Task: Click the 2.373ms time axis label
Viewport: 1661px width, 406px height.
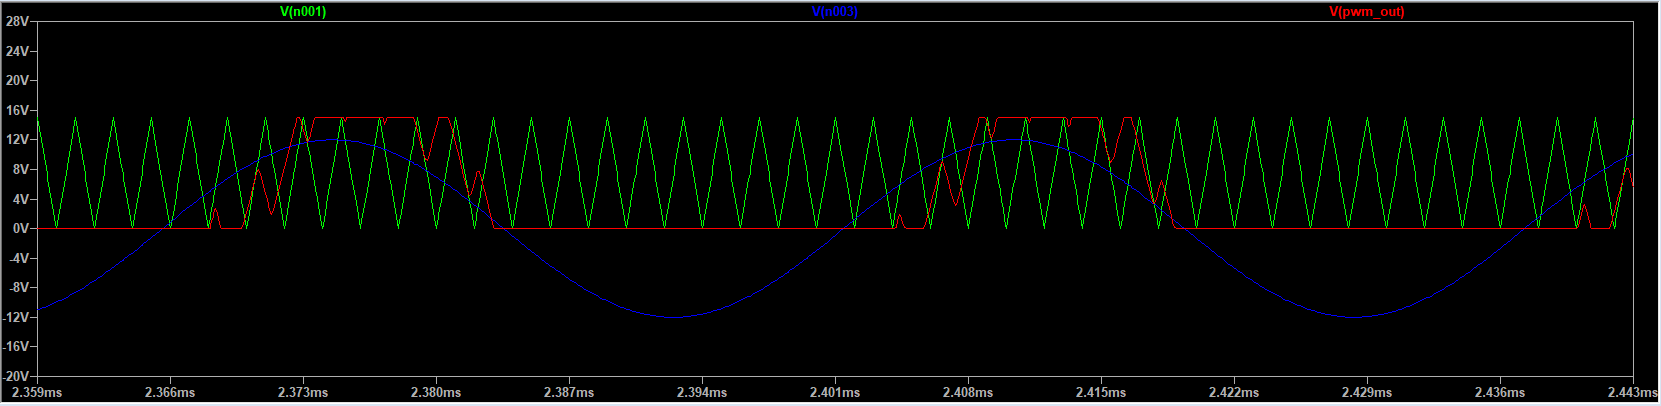Action: 303,393
